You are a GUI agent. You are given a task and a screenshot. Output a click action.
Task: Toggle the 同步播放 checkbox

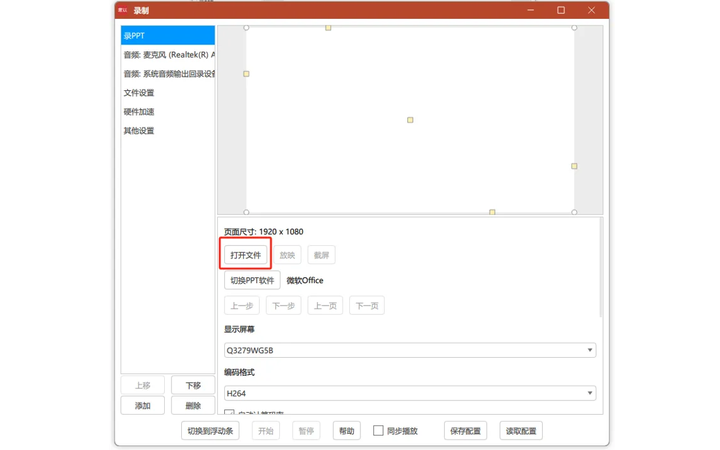click(x=378, y=430)
